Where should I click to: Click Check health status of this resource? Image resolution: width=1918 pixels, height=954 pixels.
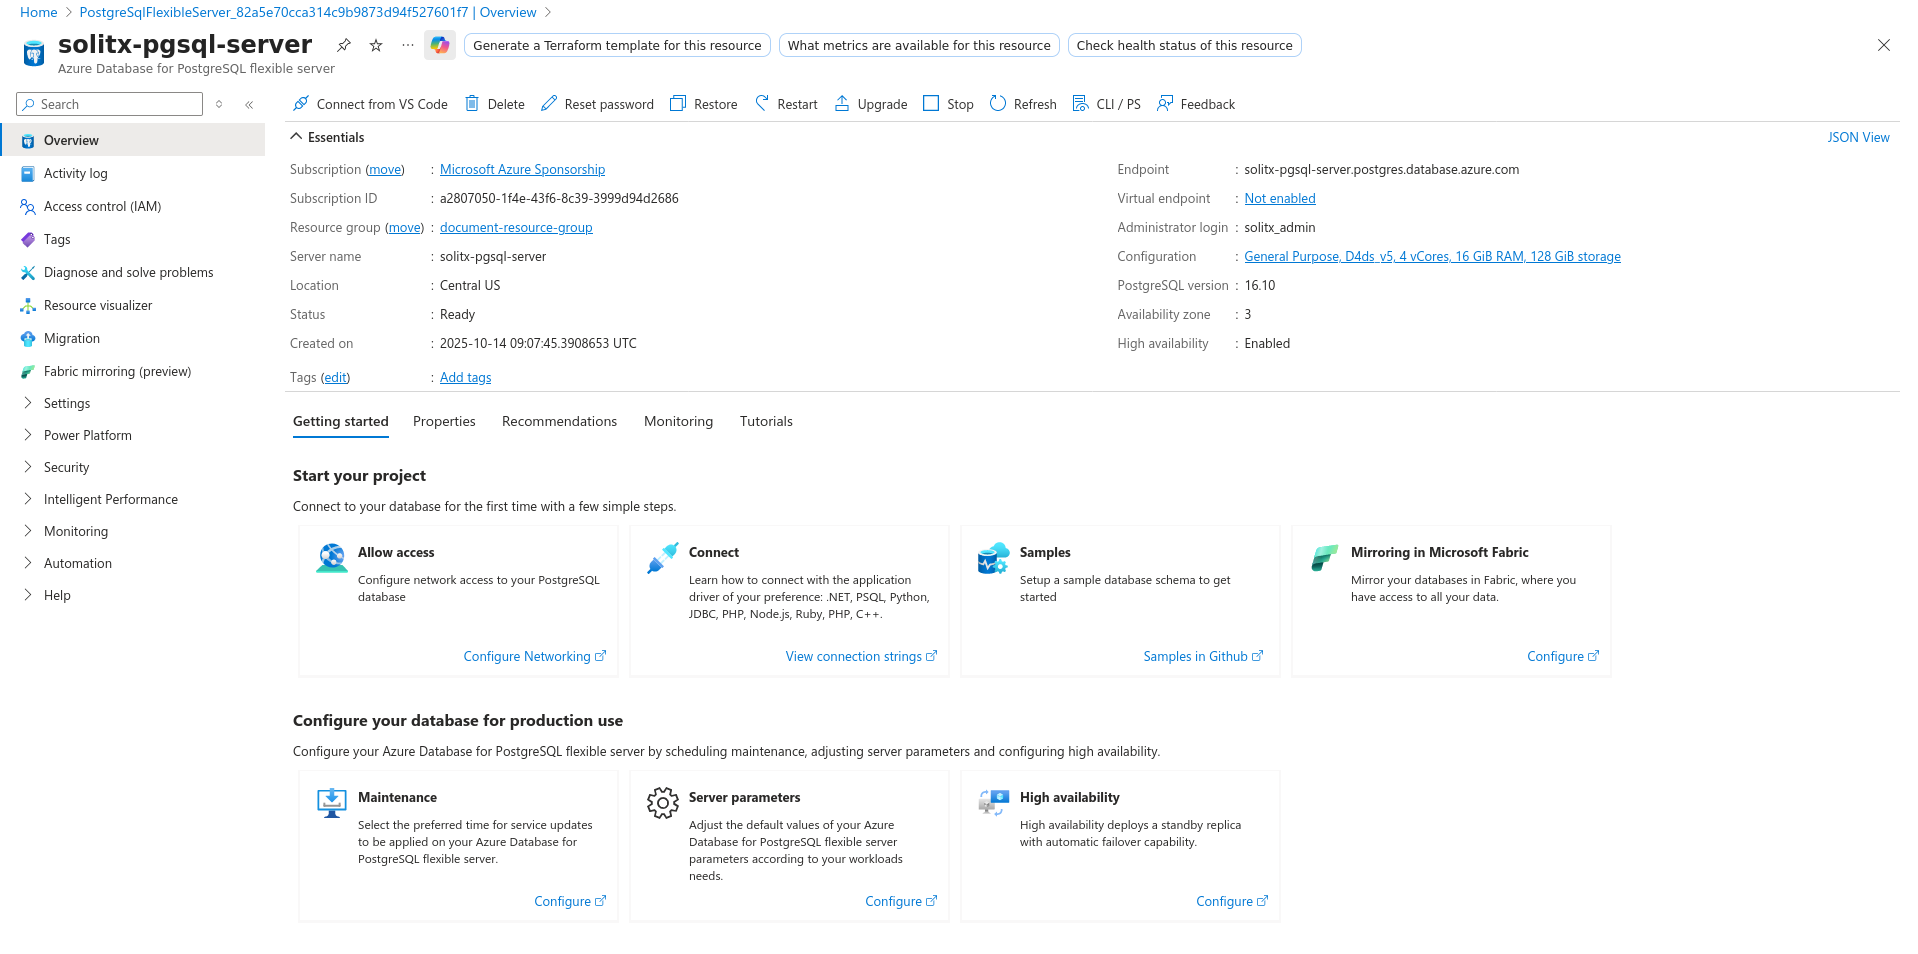click(x=1184, y=45)
